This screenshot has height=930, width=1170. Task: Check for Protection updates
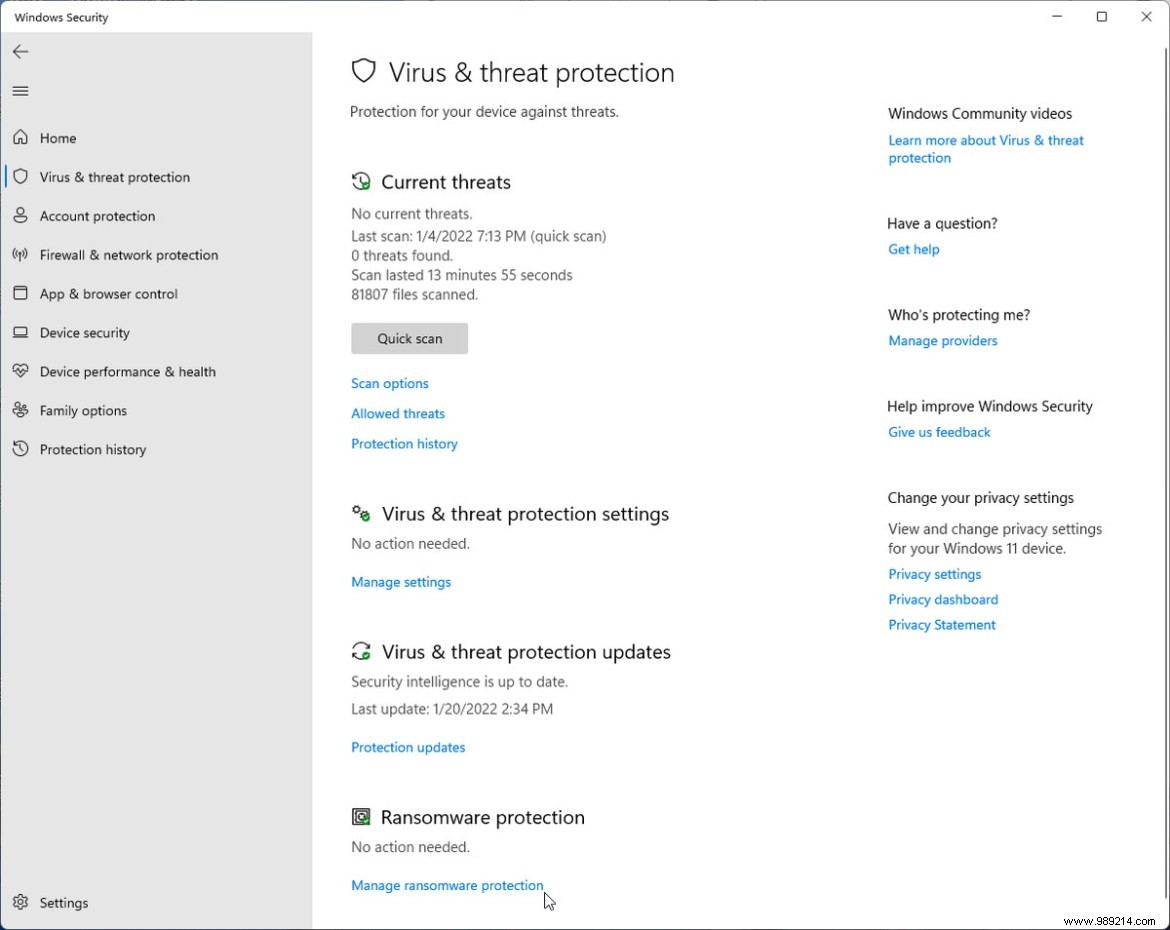coord(408,747)
